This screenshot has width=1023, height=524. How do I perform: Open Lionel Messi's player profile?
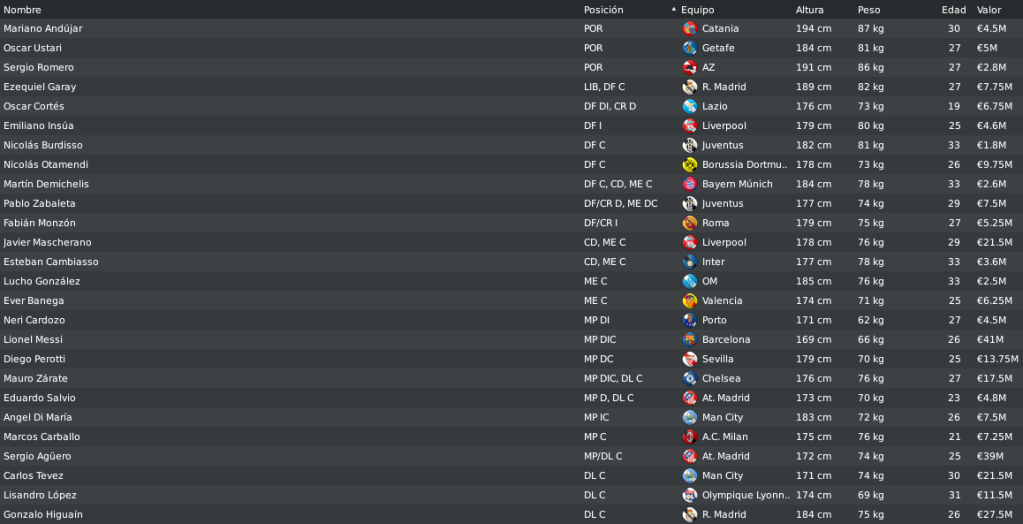(33, 340)
